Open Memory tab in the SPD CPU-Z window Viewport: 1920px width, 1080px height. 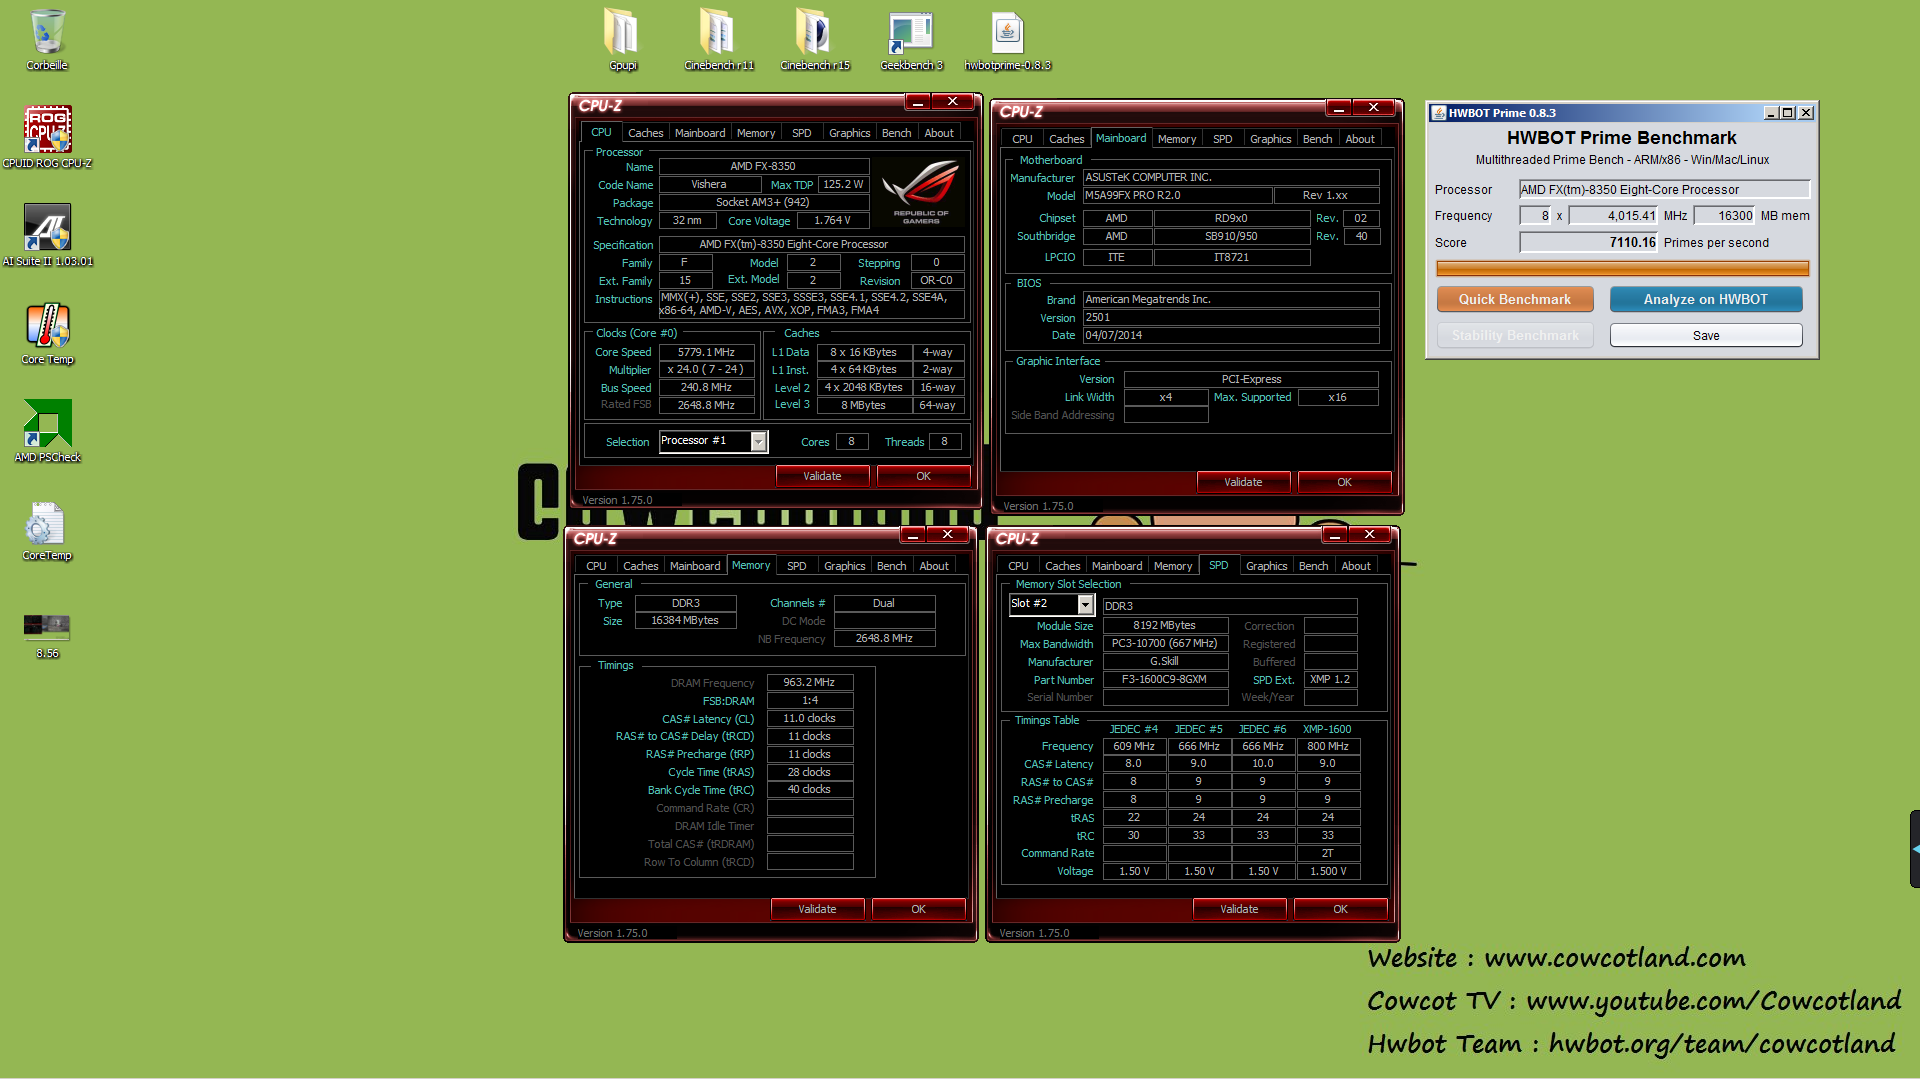coord(1172,566)
